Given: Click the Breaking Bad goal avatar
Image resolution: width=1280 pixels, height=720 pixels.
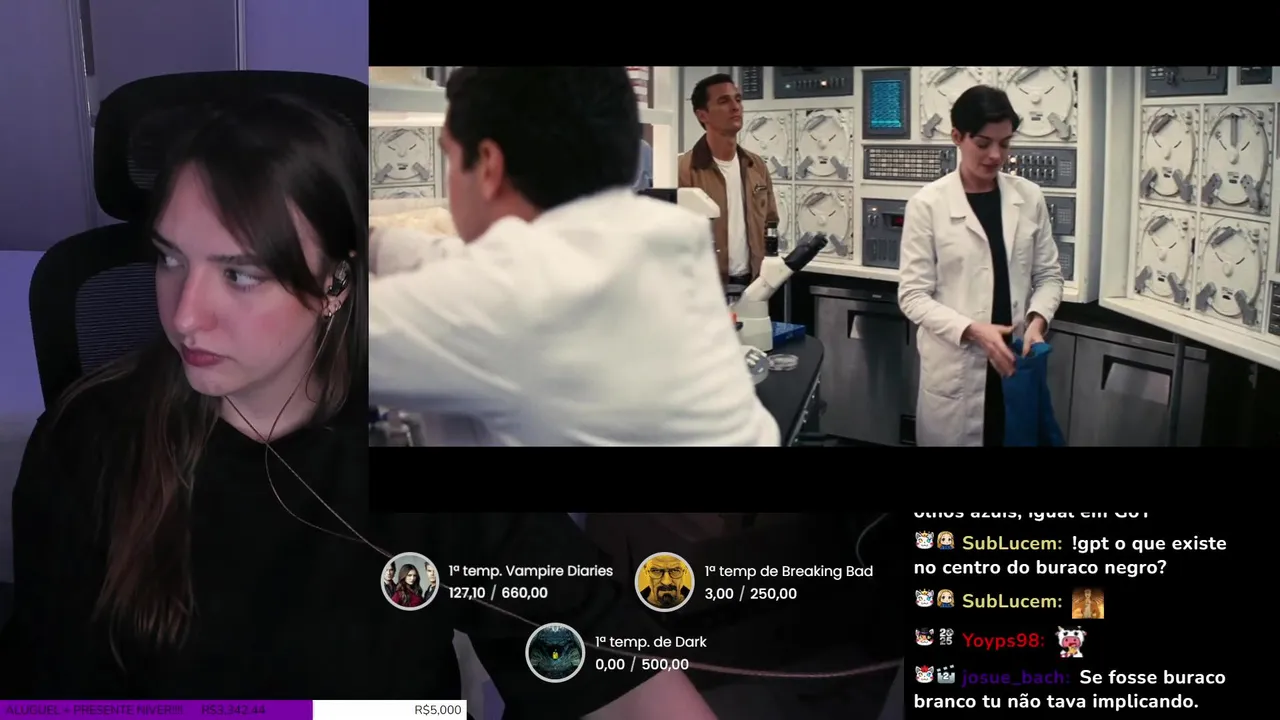Looking at the screenshot, I should (x=665, y=581).
